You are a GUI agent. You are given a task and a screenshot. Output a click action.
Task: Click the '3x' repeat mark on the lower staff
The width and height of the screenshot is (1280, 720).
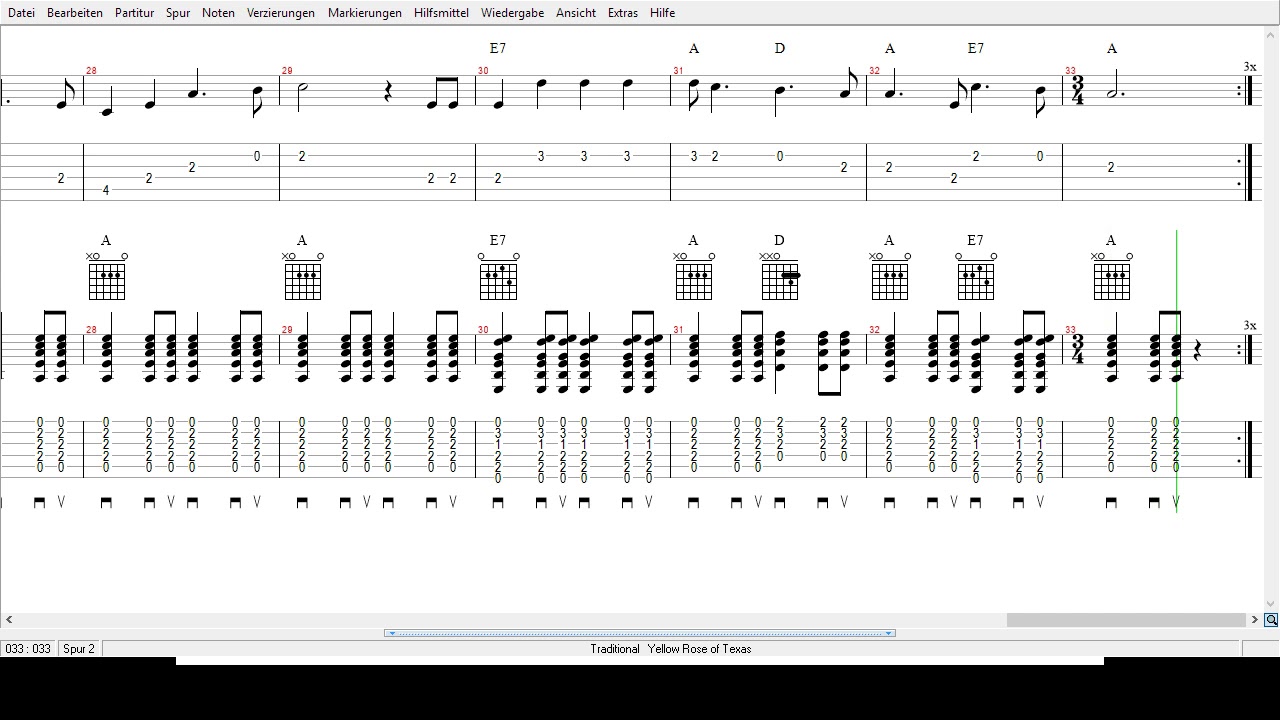tap(1250, 326)
